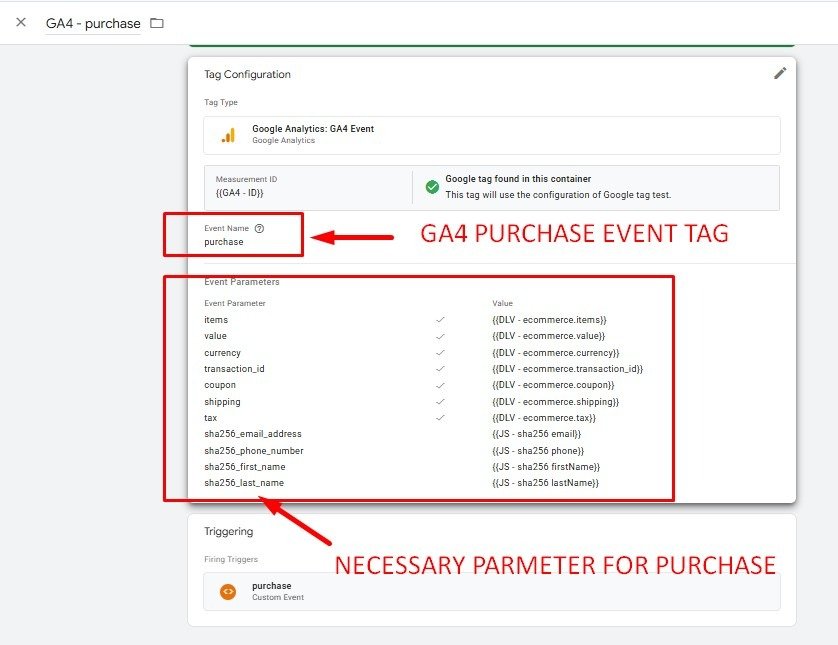Click the Event Name help question icon

259,228
